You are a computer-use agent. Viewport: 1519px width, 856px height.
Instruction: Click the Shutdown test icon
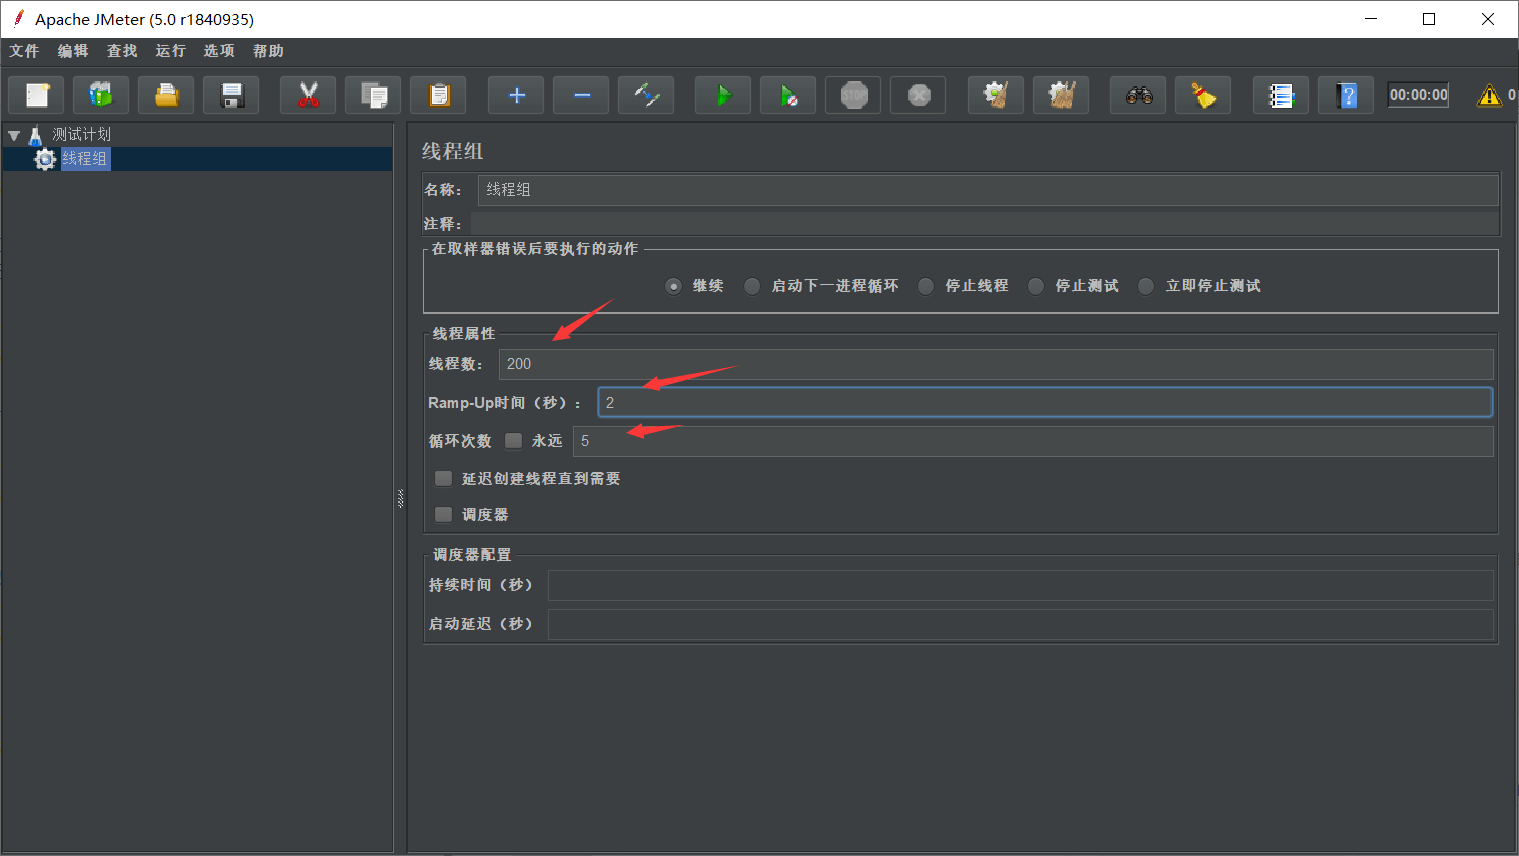(918, 95)
